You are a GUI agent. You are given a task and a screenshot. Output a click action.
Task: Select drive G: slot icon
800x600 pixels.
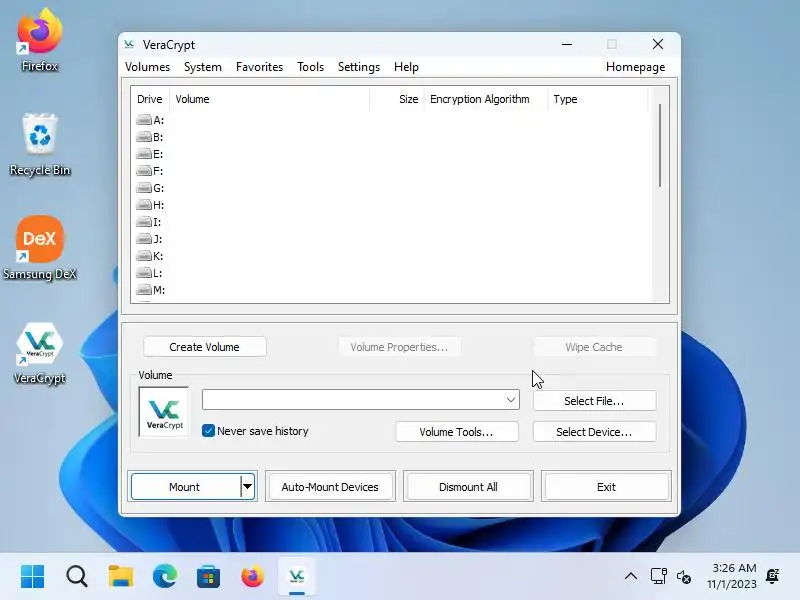[144, 188]
